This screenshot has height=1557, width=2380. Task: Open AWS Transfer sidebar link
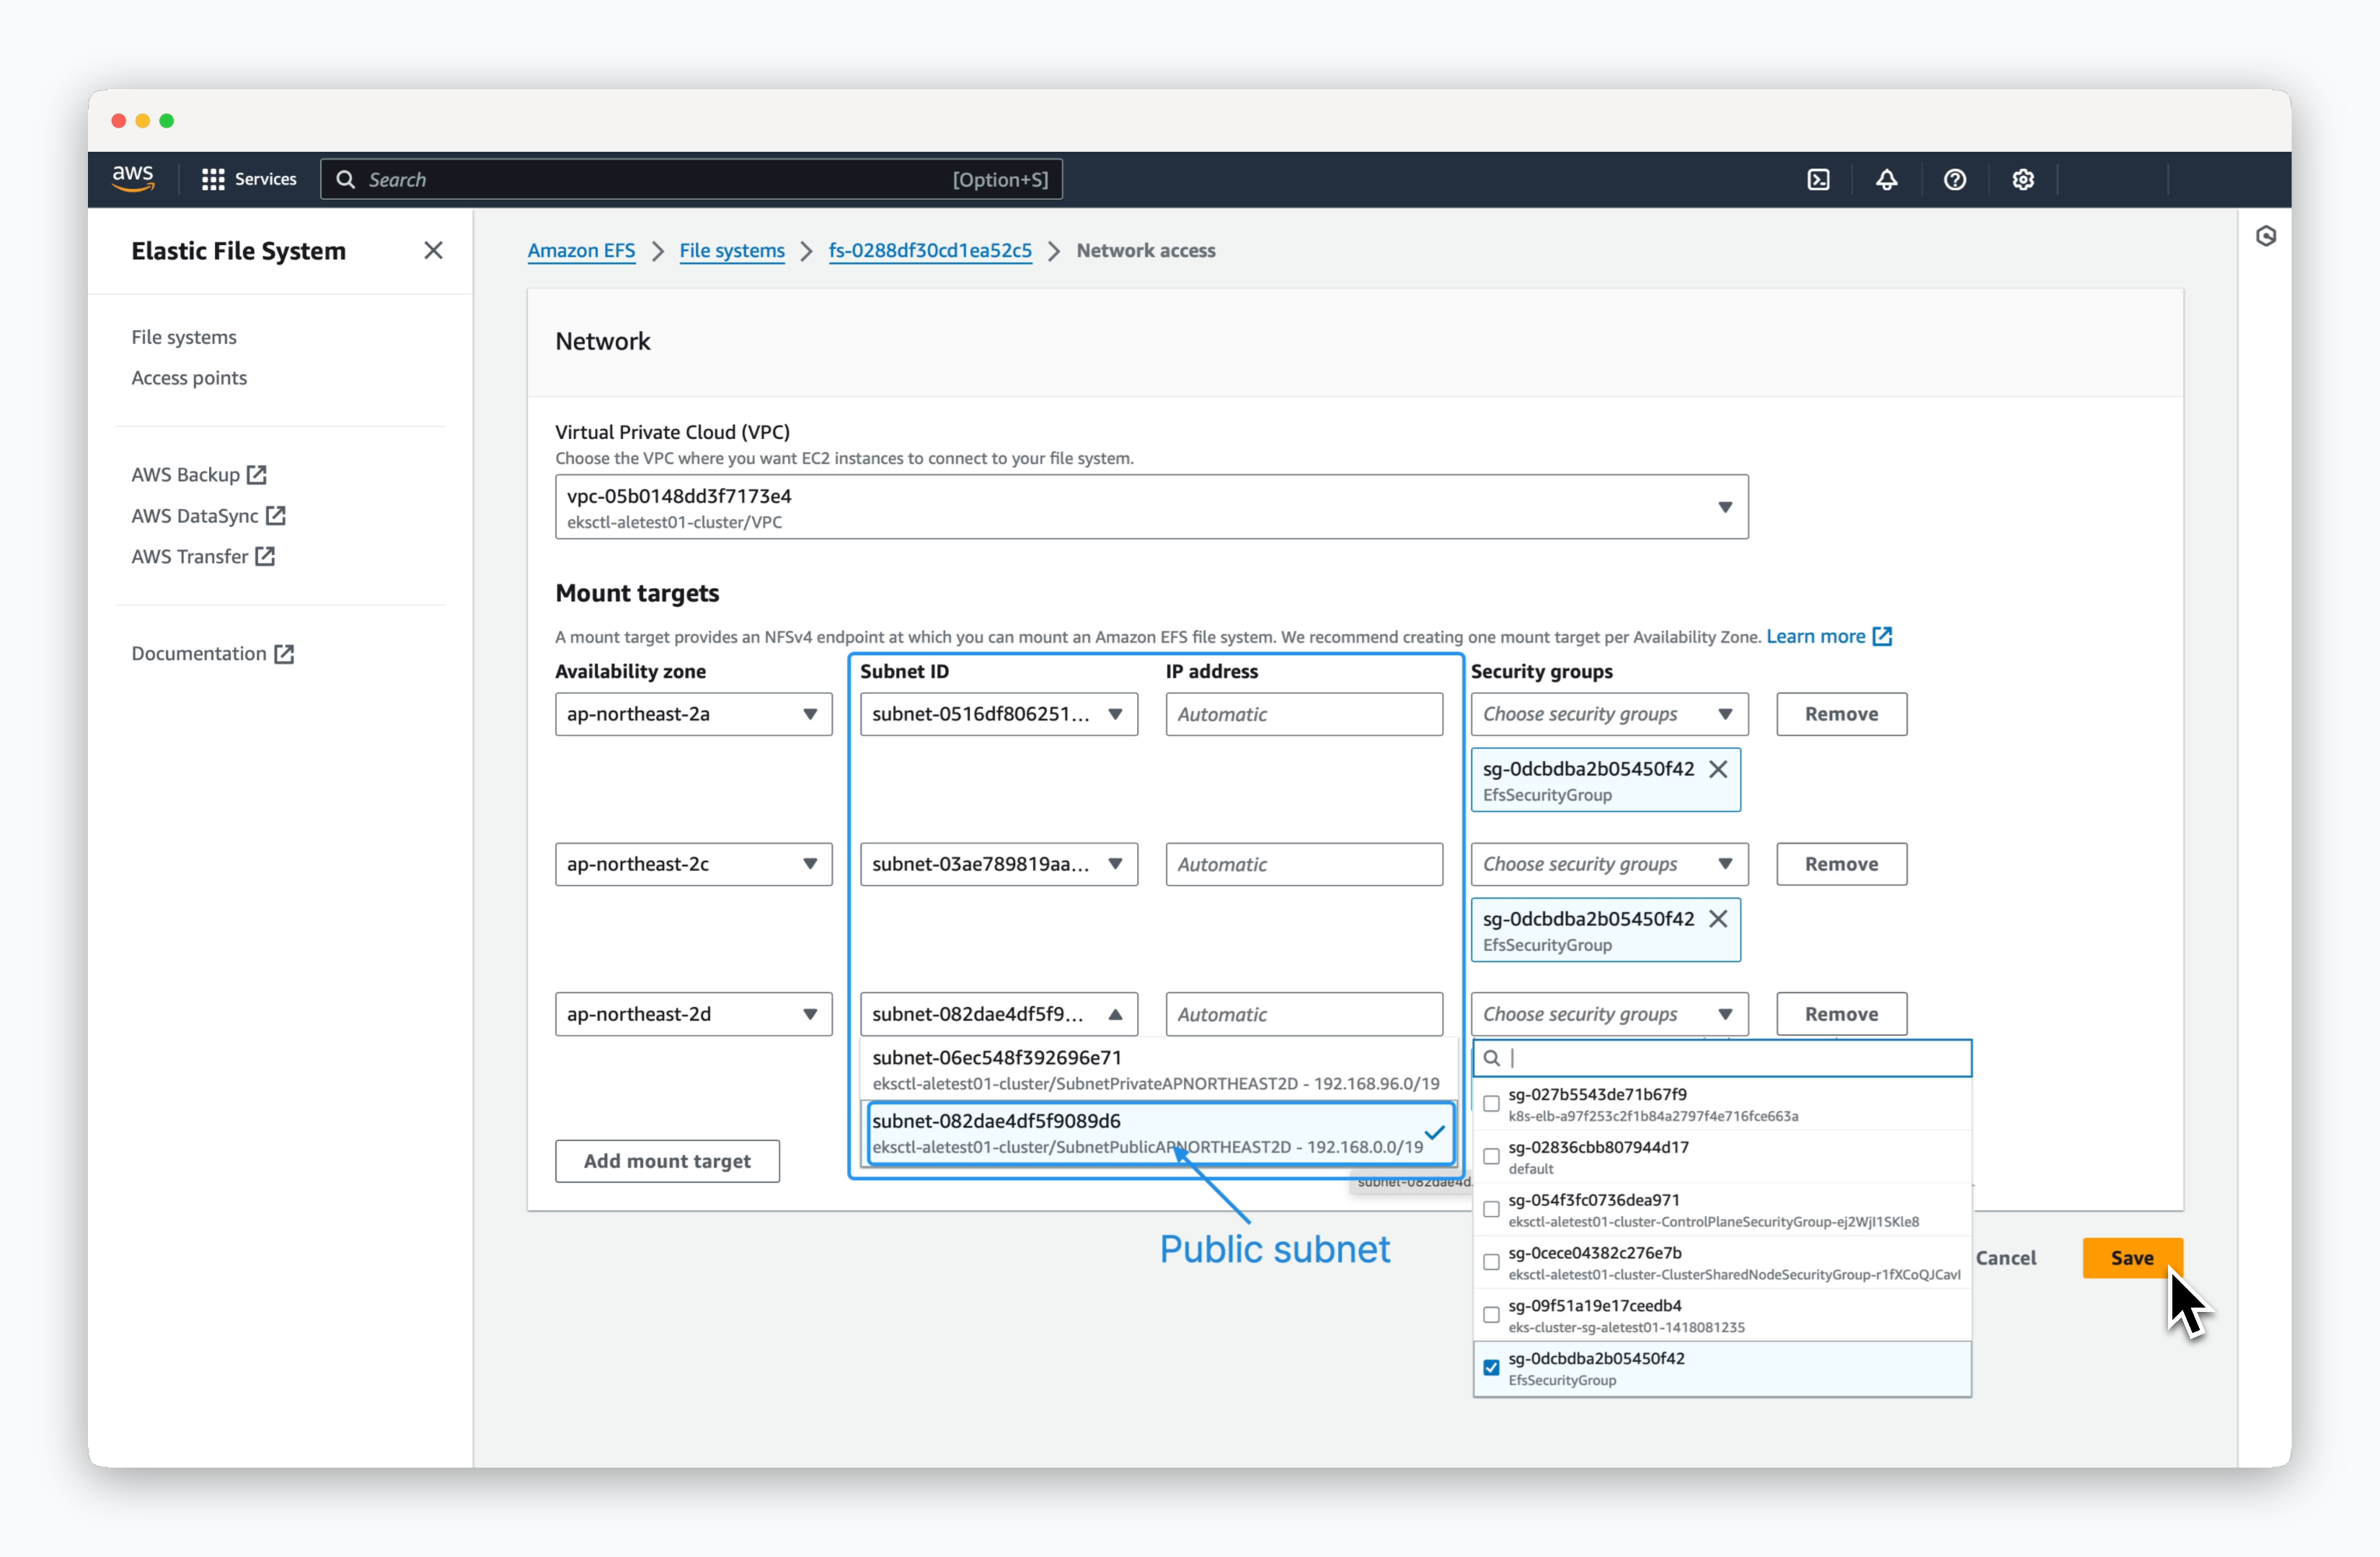(203, 556)
